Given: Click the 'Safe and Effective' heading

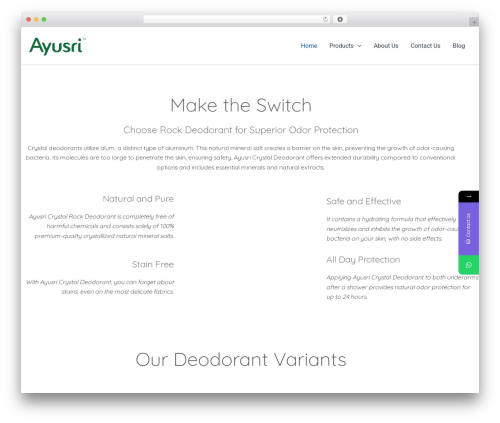Looking at the screenshot, I should coord(364,201).
